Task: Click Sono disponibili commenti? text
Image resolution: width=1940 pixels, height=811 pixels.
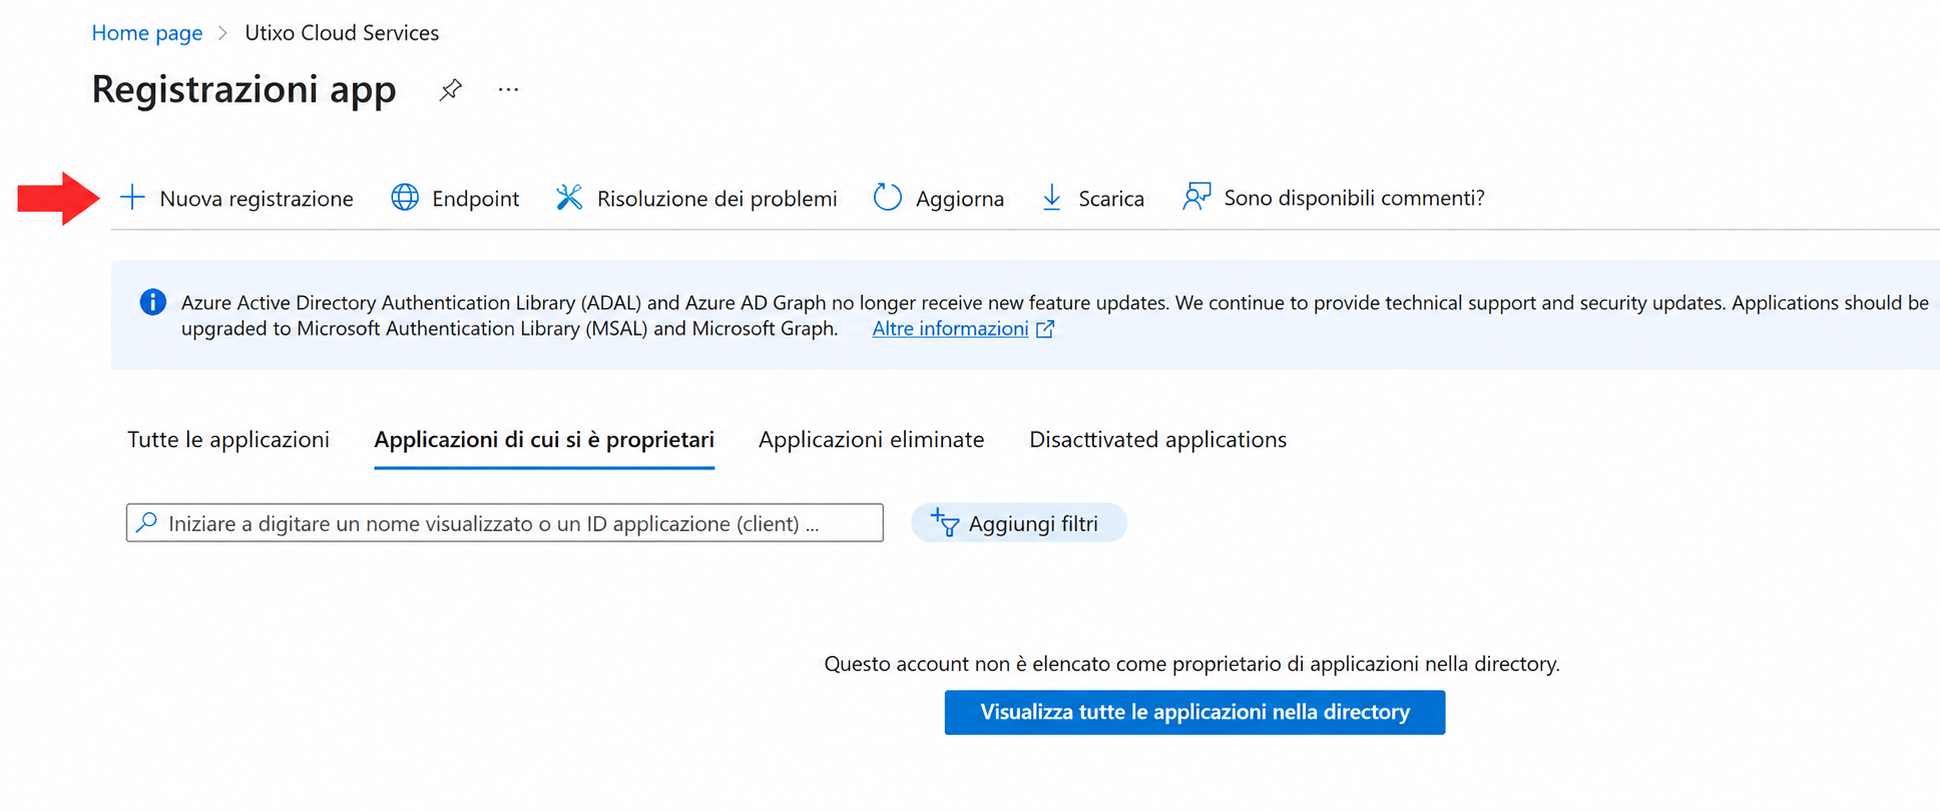Action: click(x=1354, y=198)
